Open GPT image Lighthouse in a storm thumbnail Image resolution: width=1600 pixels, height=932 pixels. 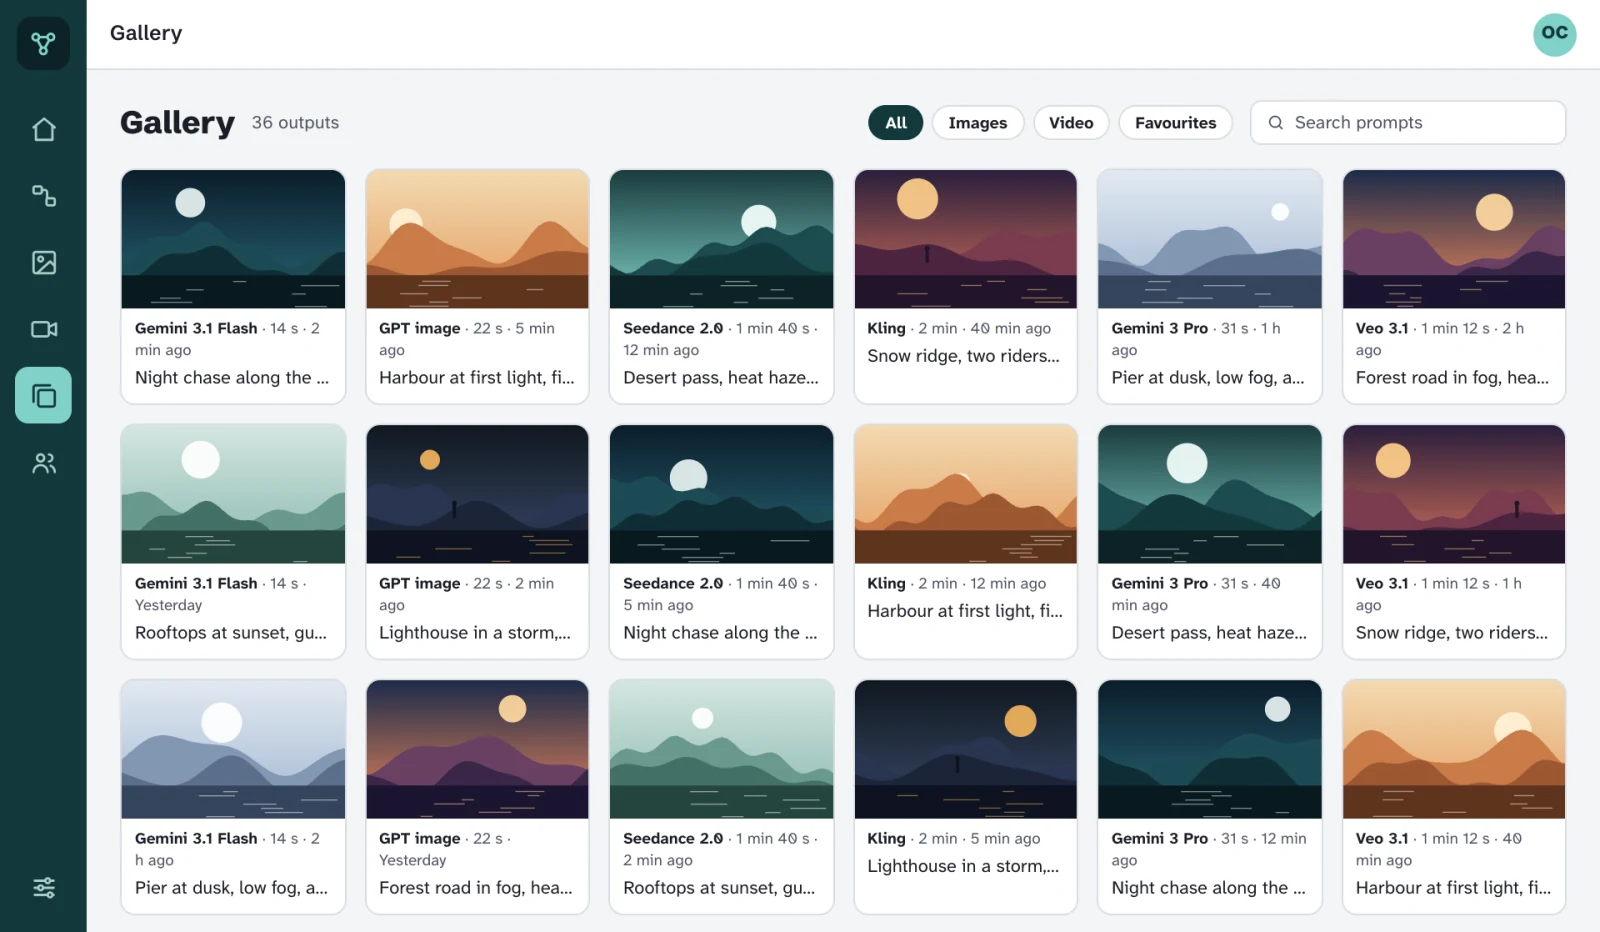[x=477, y=494]
